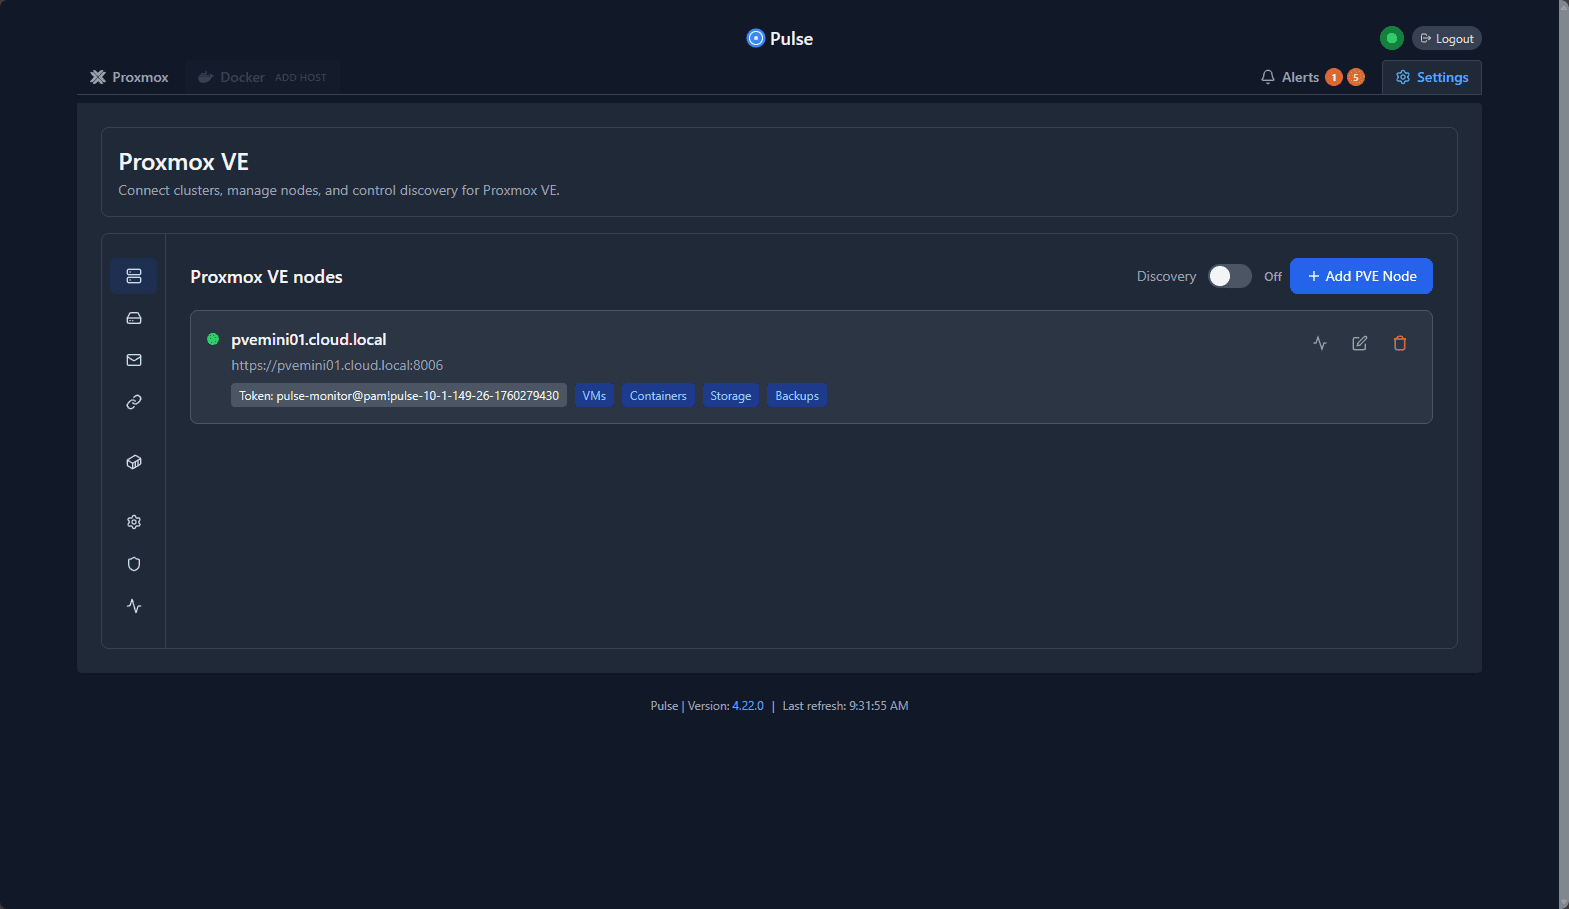Open the Settings tab
The height and width of the screenshot is (909, 1569).
(x=1432, y=77)
